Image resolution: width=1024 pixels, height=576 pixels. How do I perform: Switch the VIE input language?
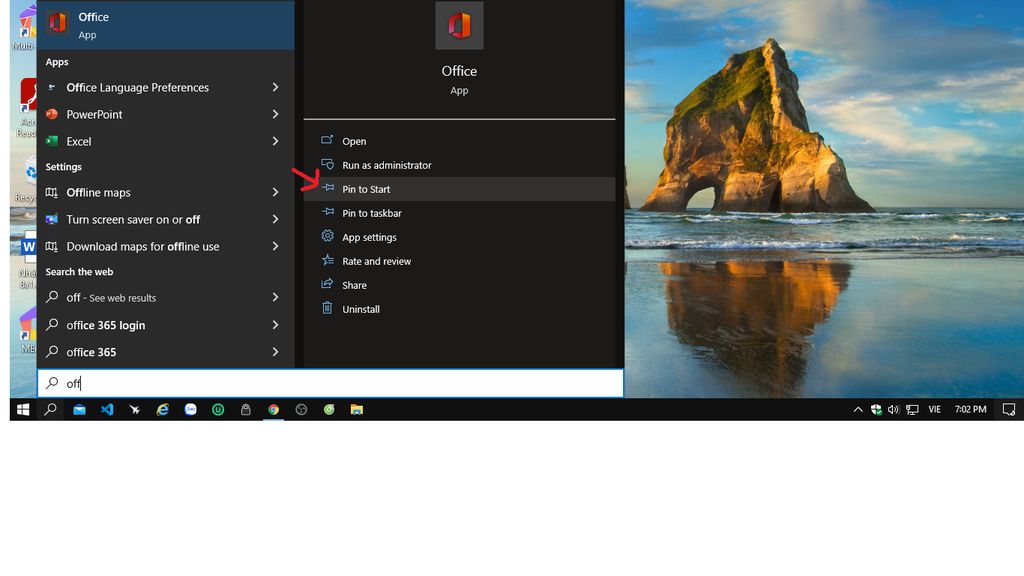[935, 409]
